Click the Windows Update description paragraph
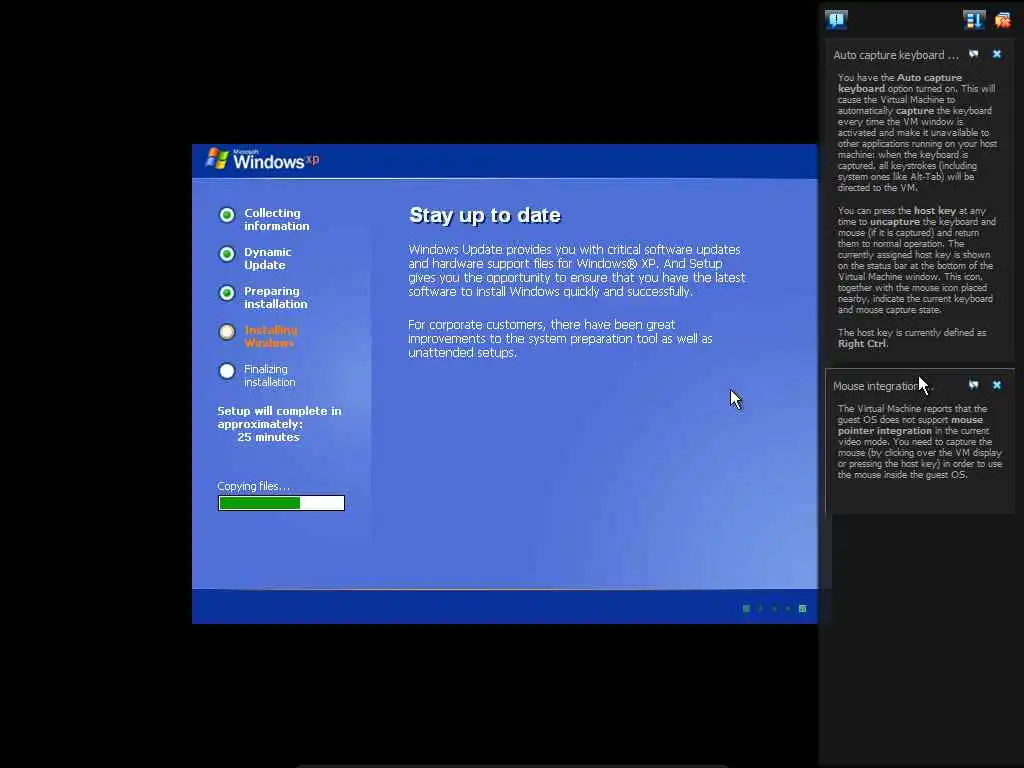Screen dimensions: 1024x768 tap(577, 270)
